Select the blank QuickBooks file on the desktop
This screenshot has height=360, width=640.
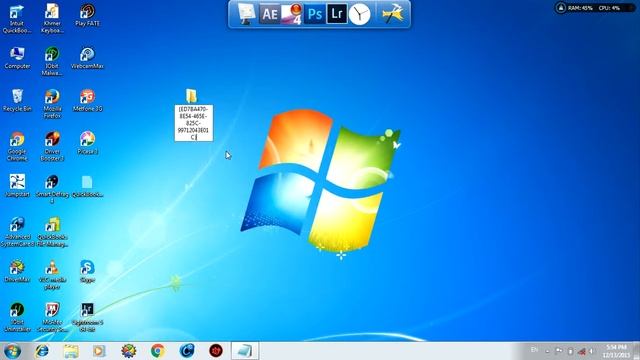tap(87, 186)
